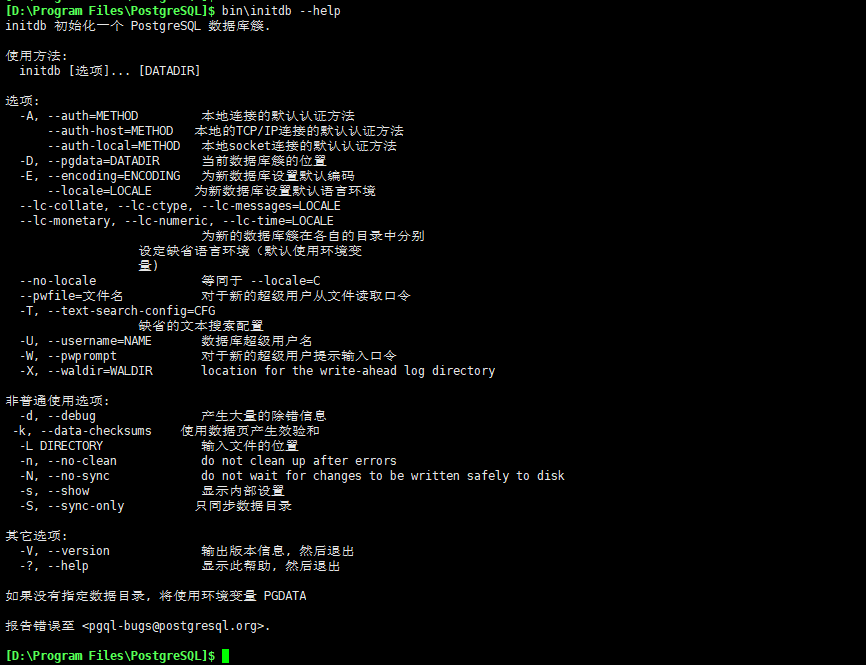Click the --username=NAME option
The width and height of the screenshot is (866, 665).
point(100,341)
